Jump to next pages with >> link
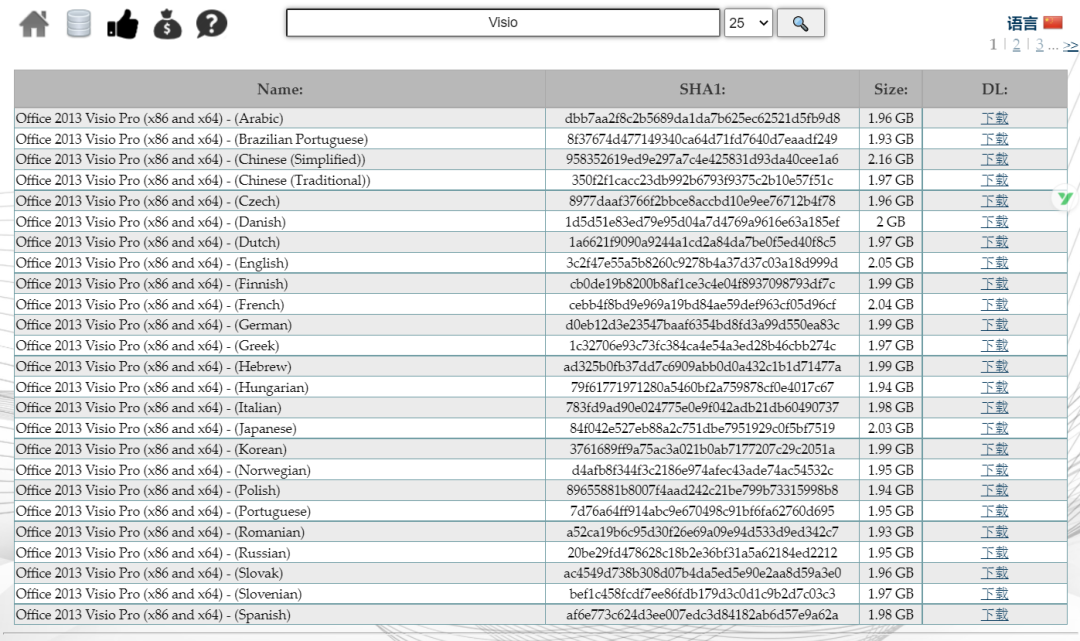 1071,45
